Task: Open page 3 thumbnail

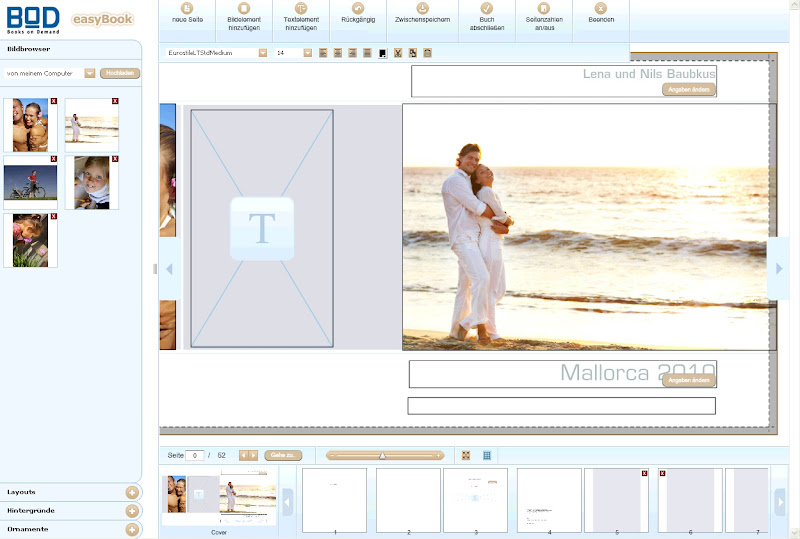Action: click(476, 500)
